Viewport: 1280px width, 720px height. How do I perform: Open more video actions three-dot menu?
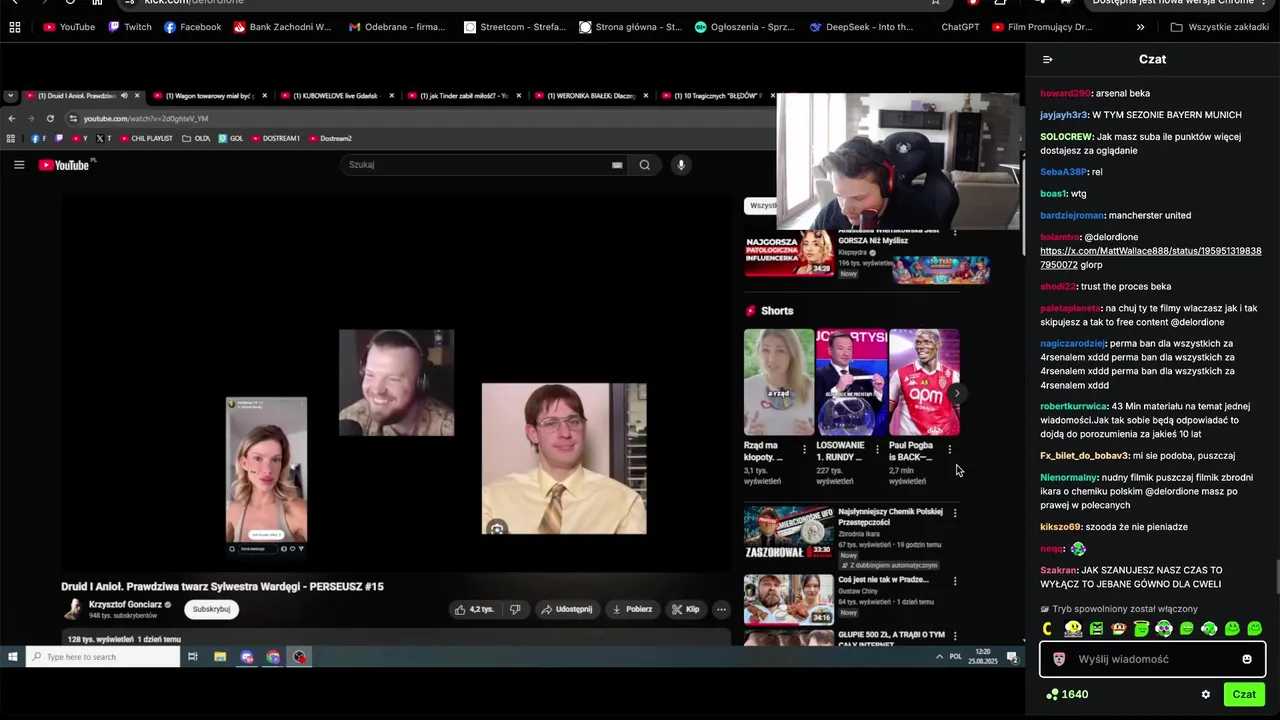(x=721, y=609)
